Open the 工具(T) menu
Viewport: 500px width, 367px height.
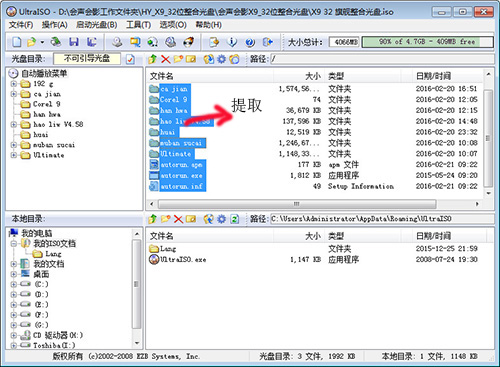[x=138, y=25]
